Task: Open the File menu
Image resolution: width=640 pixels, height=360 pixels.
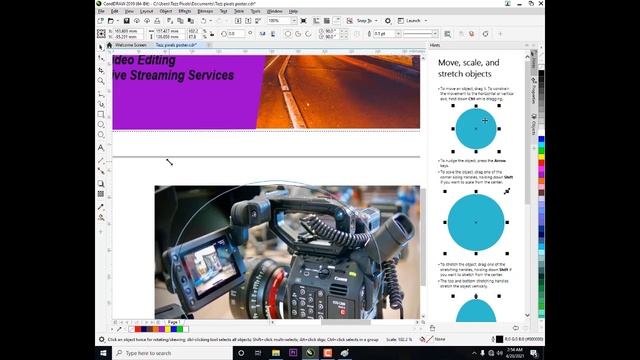Action: [101, 11]
